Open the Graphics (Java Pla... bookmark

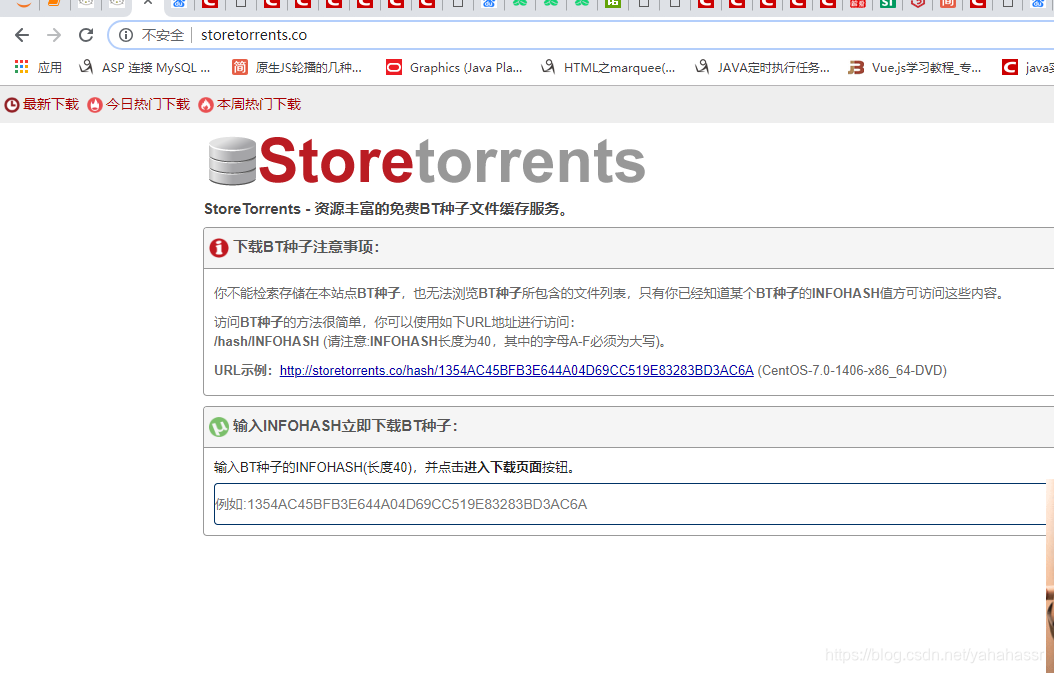[454, 67]
